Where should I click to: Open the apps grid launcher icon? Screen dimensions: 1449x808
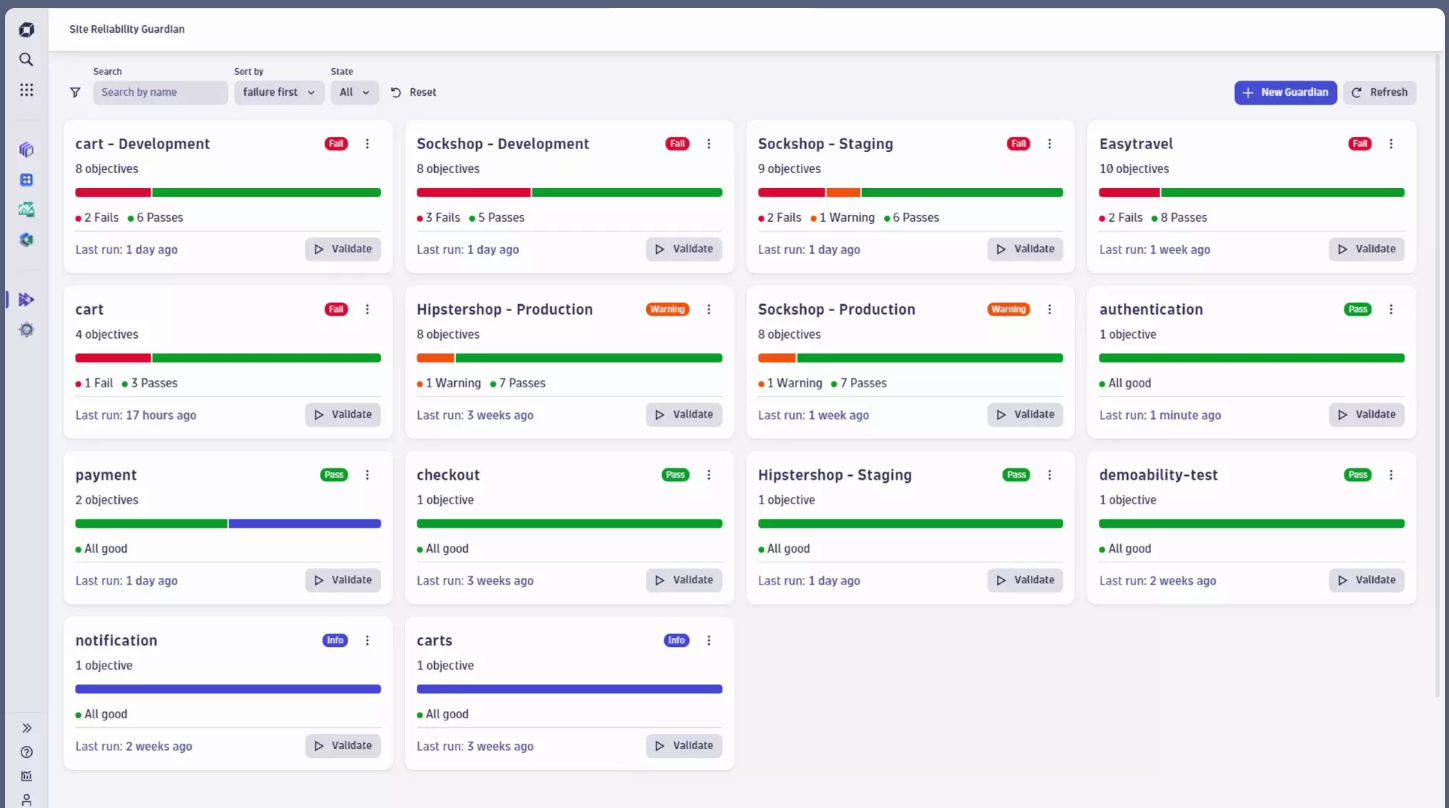27,90
